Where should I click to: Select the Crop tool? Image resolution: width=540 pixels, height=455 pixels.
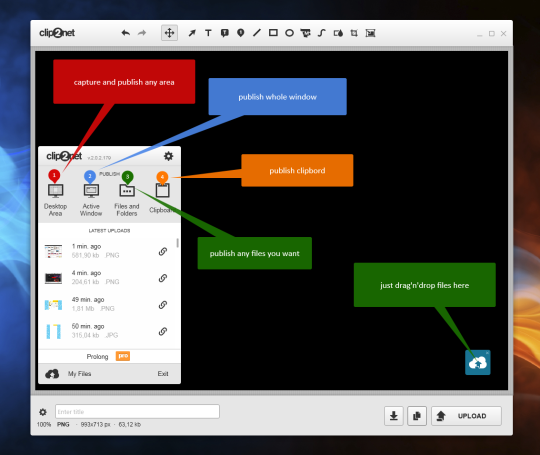pos(354,33)
